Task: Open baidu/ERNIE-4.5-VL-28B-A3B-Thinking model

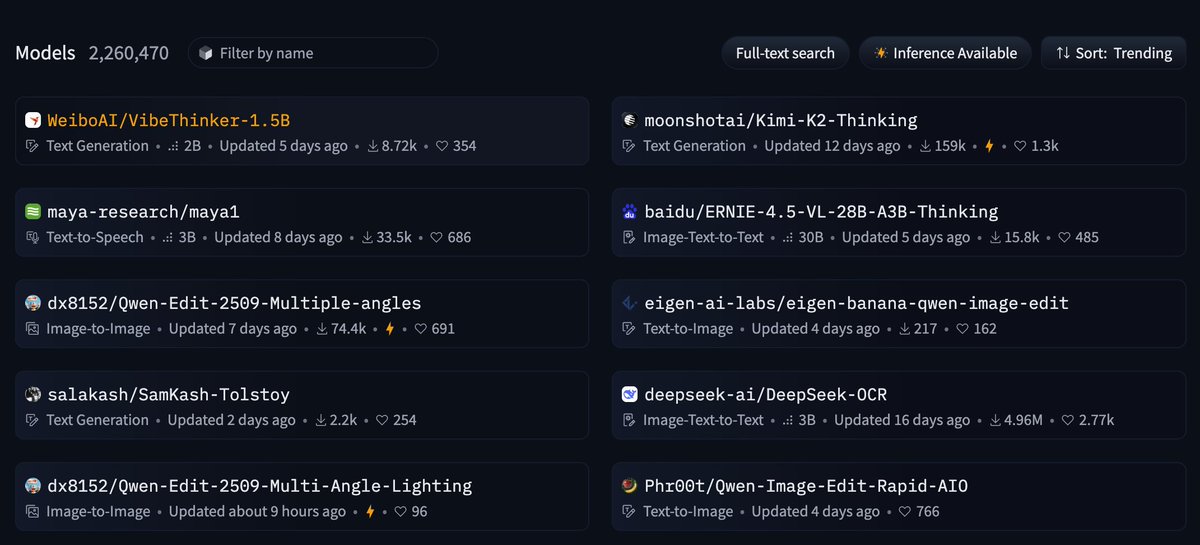Action: point(821,212)
